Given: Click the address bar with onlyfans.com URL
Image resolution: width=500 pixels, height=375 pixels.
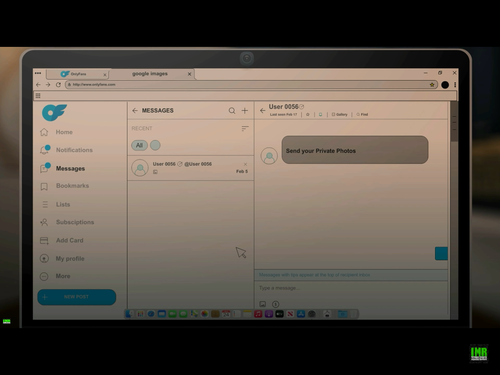Looking at the screenshot, I should coord(252,85).
